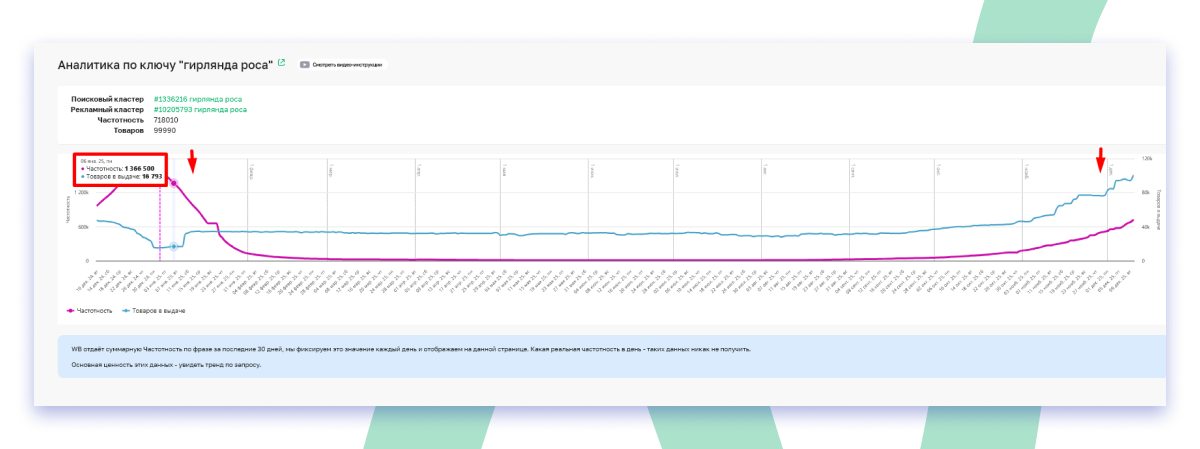Click the highlighted blue point on the Товаров line

click(173, 246)
